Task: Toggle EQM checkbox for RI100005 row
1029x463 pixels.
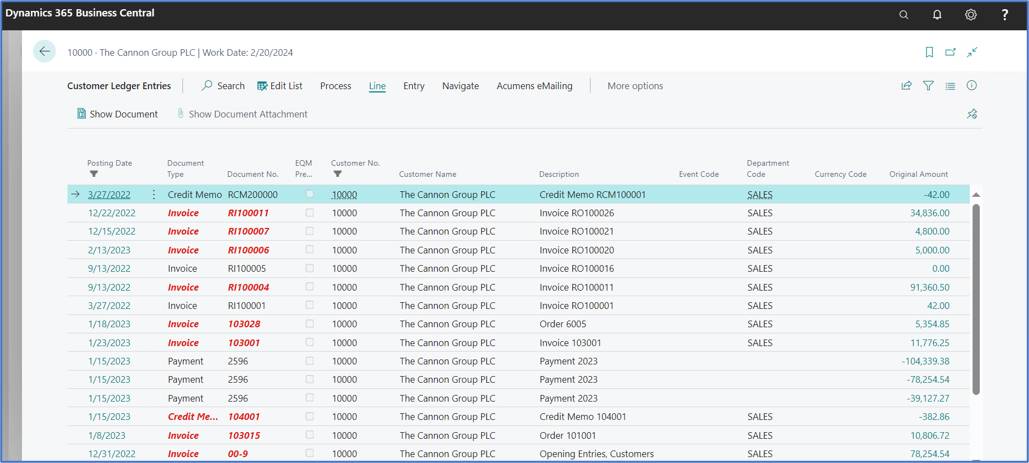Action: [x=310, y=268]
